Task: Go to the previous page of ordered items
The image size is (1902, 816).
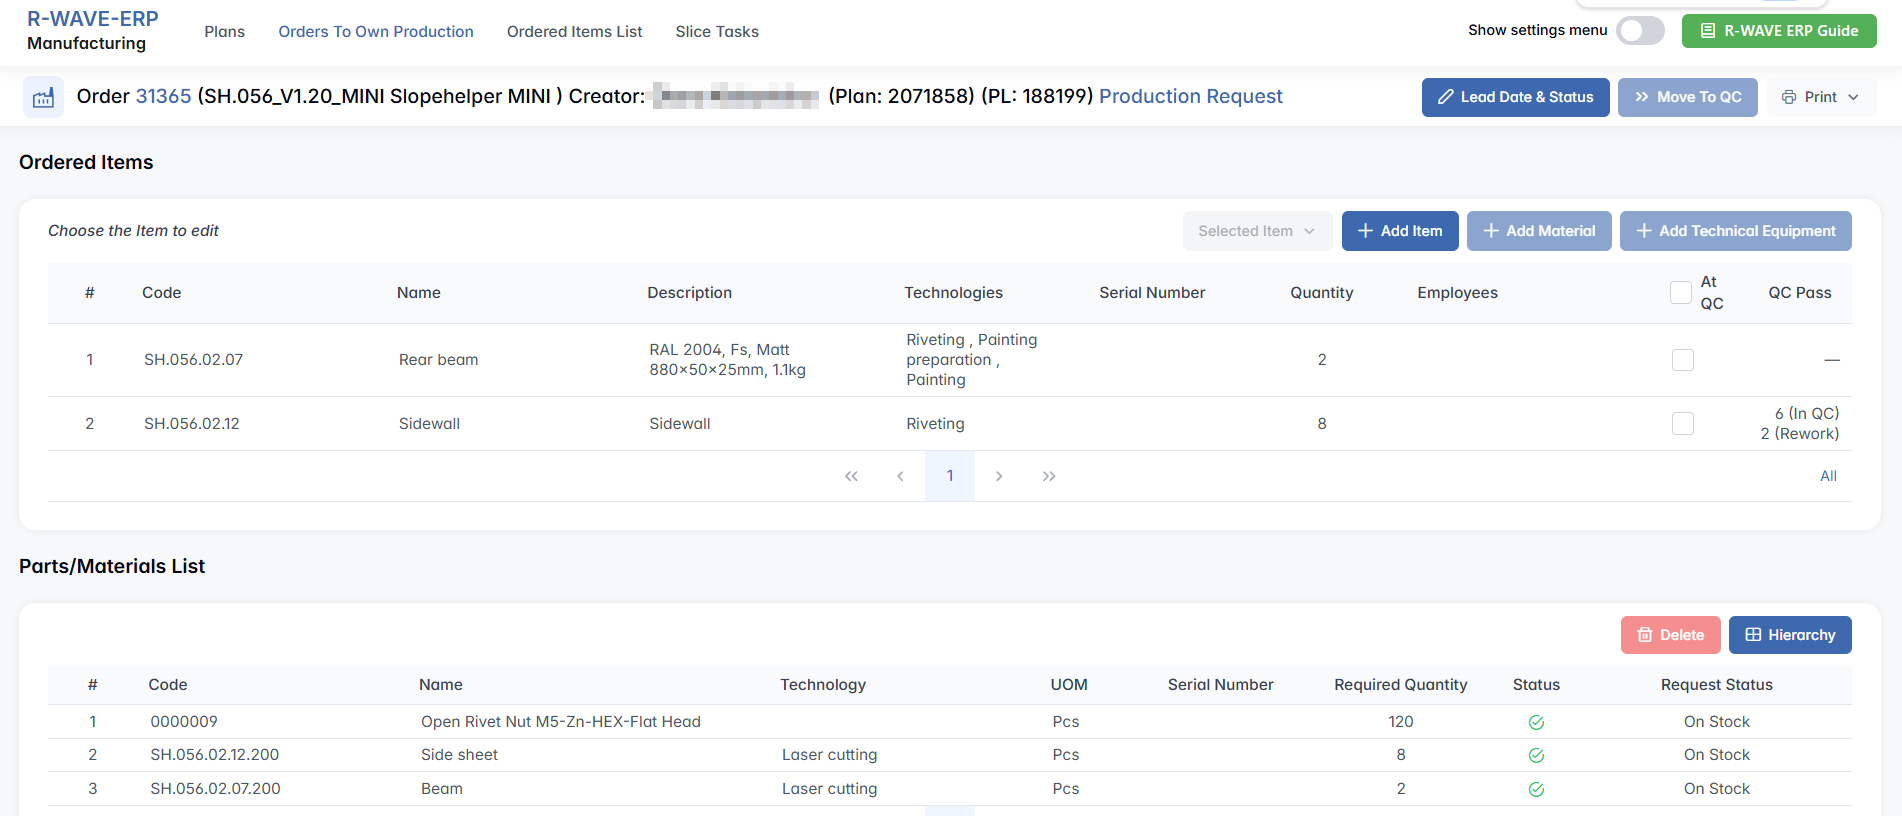Action: point(900,476)
